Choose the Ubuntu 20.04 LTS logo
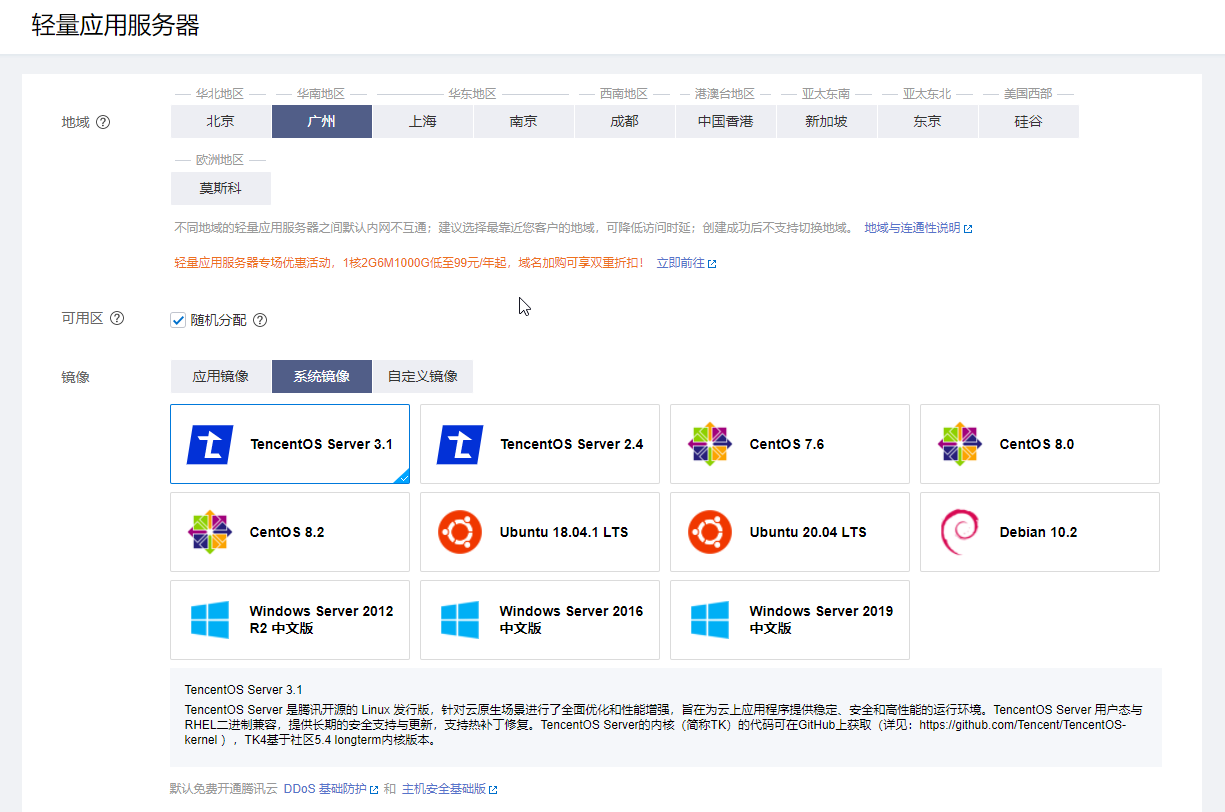 click(710, 532)
